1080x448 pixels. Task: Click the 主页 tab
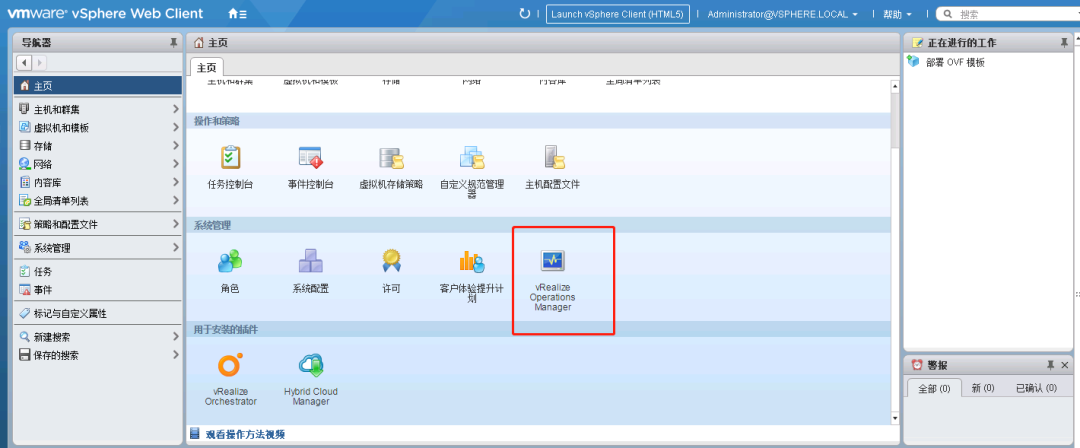tap(207, 68)
